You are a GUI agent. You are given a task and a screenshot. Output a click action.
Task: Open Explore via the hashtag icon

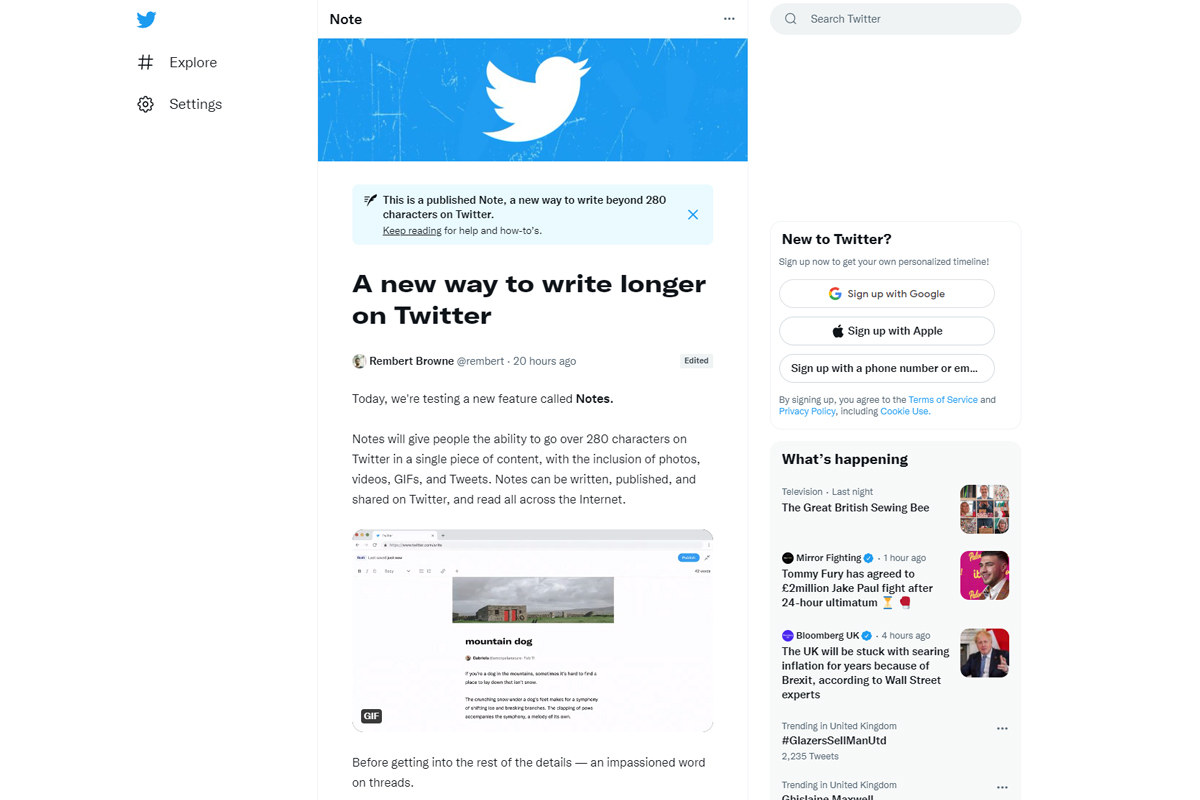click(146, 62)
